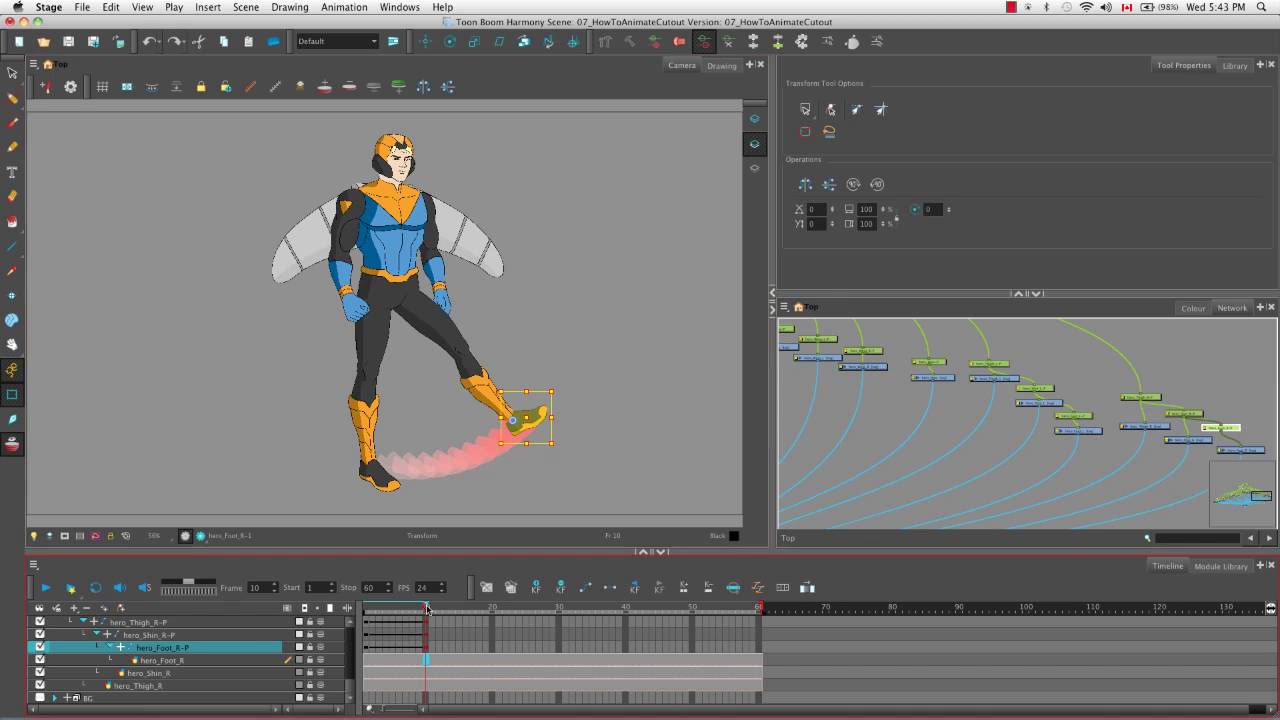This screenshot has width=1280, height=720.
Task: Click the gear icon in Camera toolbar
Action: pyautogui.click(x=70, y=87)
